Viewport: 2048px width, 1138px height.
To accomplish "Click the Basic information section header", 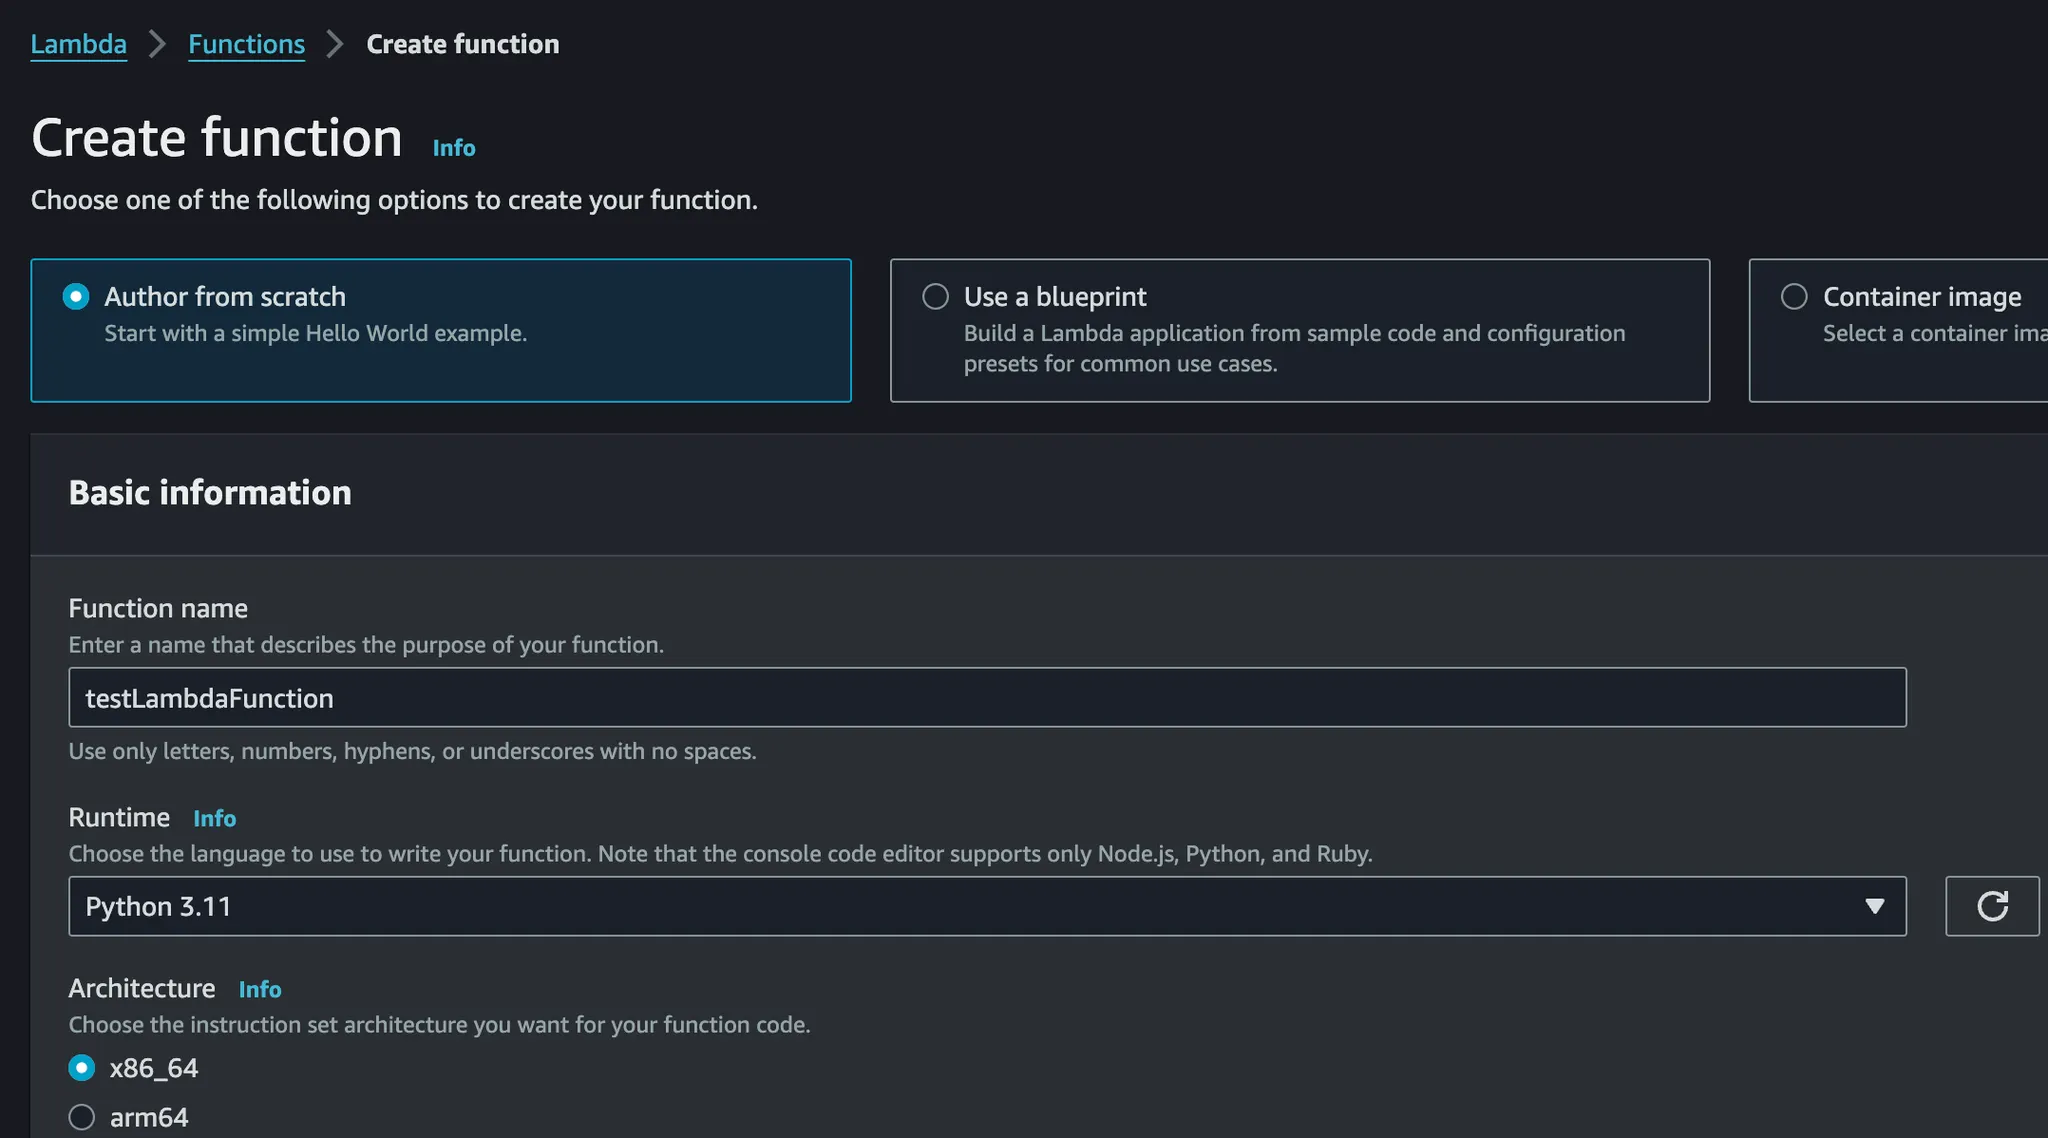I will [x=210, y=493].
